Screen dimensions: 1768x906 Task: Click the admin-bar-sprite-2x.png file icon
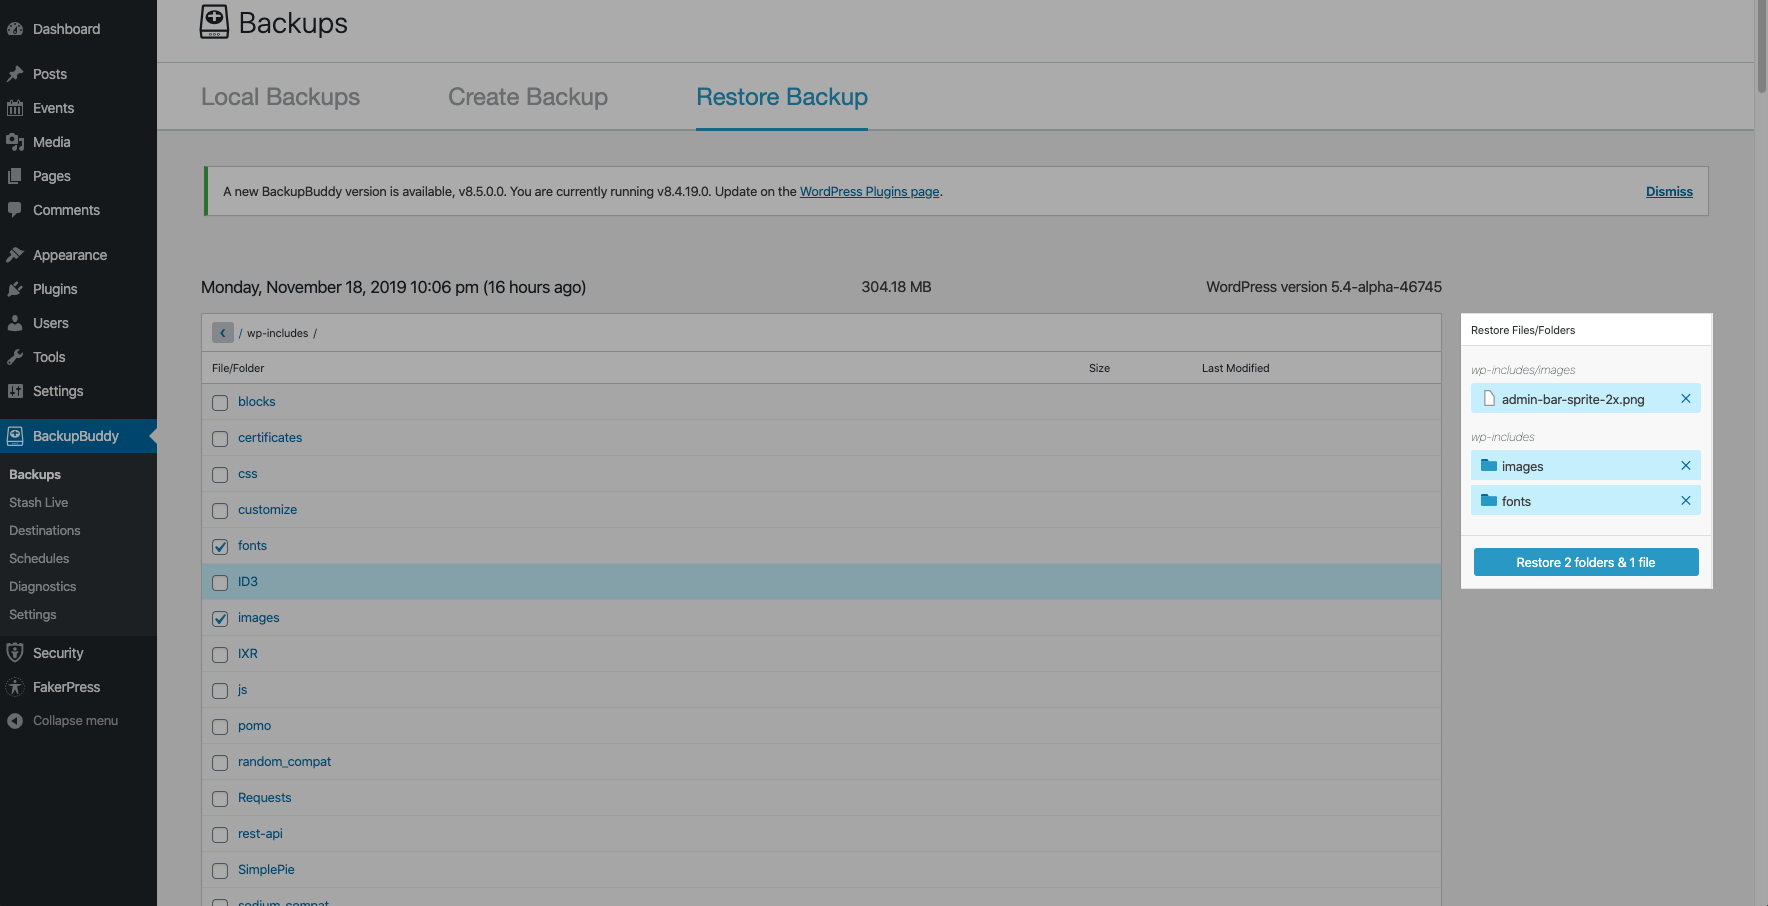tap(1489, 399)
